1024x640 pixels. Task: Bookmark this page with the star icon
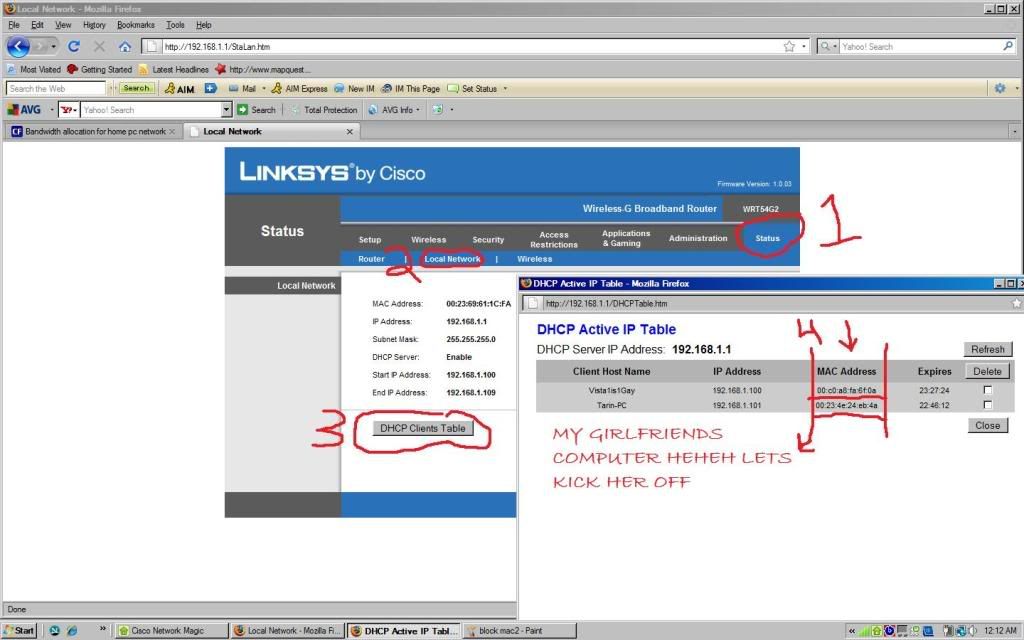[x=789, y=46]
